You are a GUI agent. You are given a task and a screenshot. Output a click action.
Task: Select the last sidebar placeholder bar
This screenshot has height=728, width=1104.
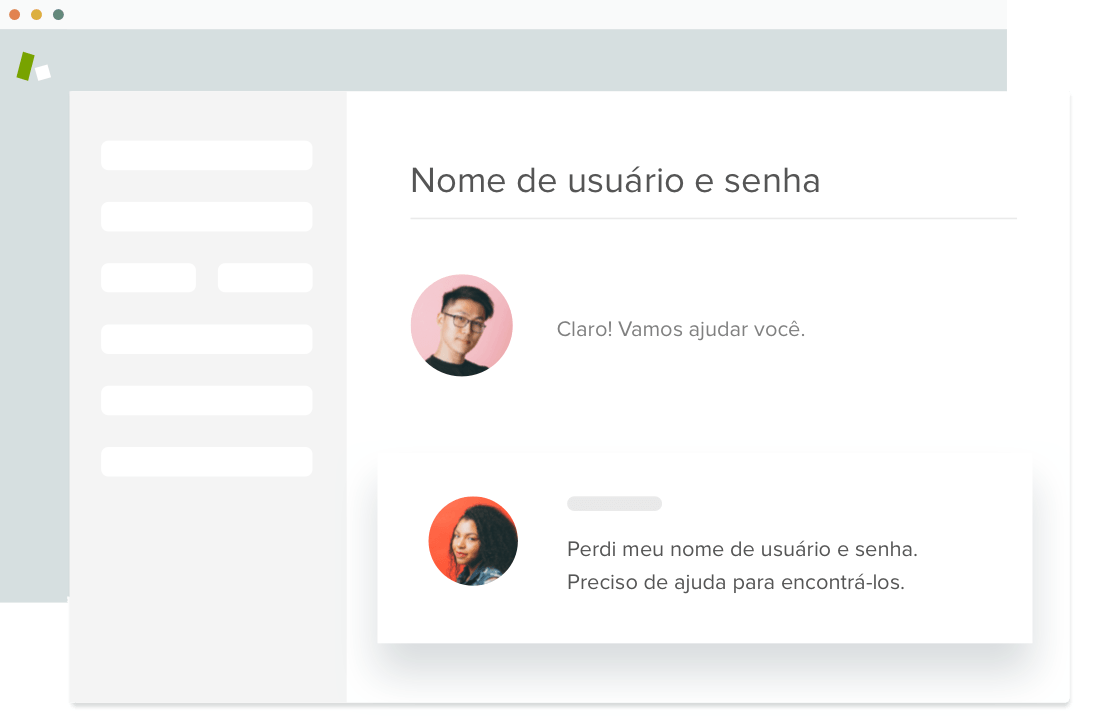tap(206, 462)
